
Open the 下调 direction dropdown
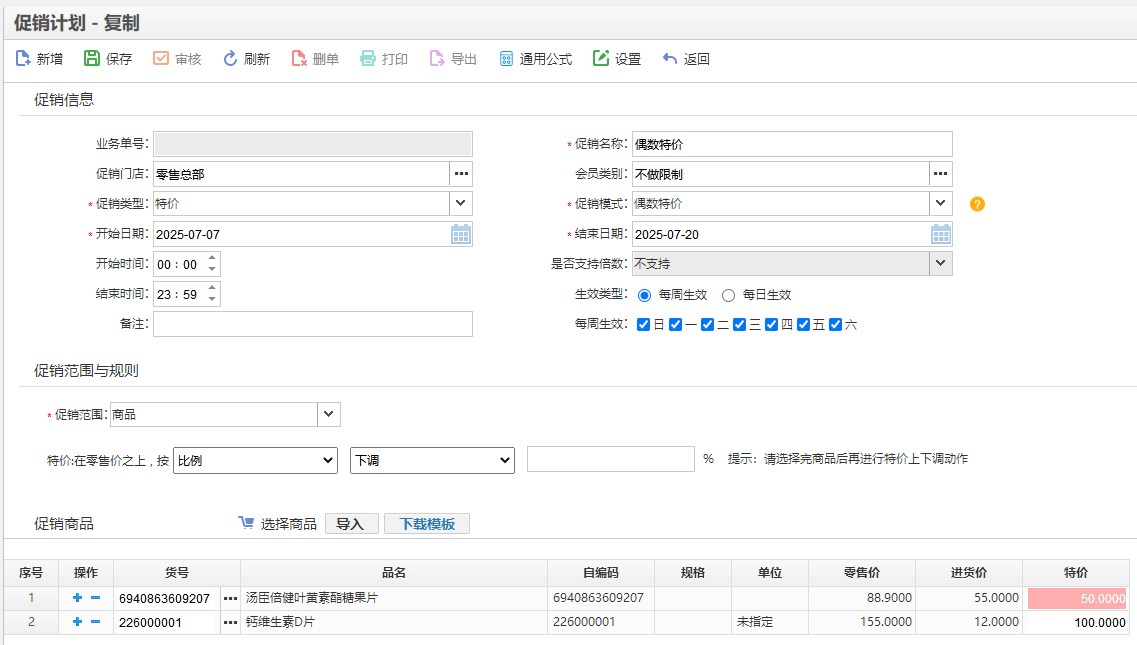click(432, 461)
